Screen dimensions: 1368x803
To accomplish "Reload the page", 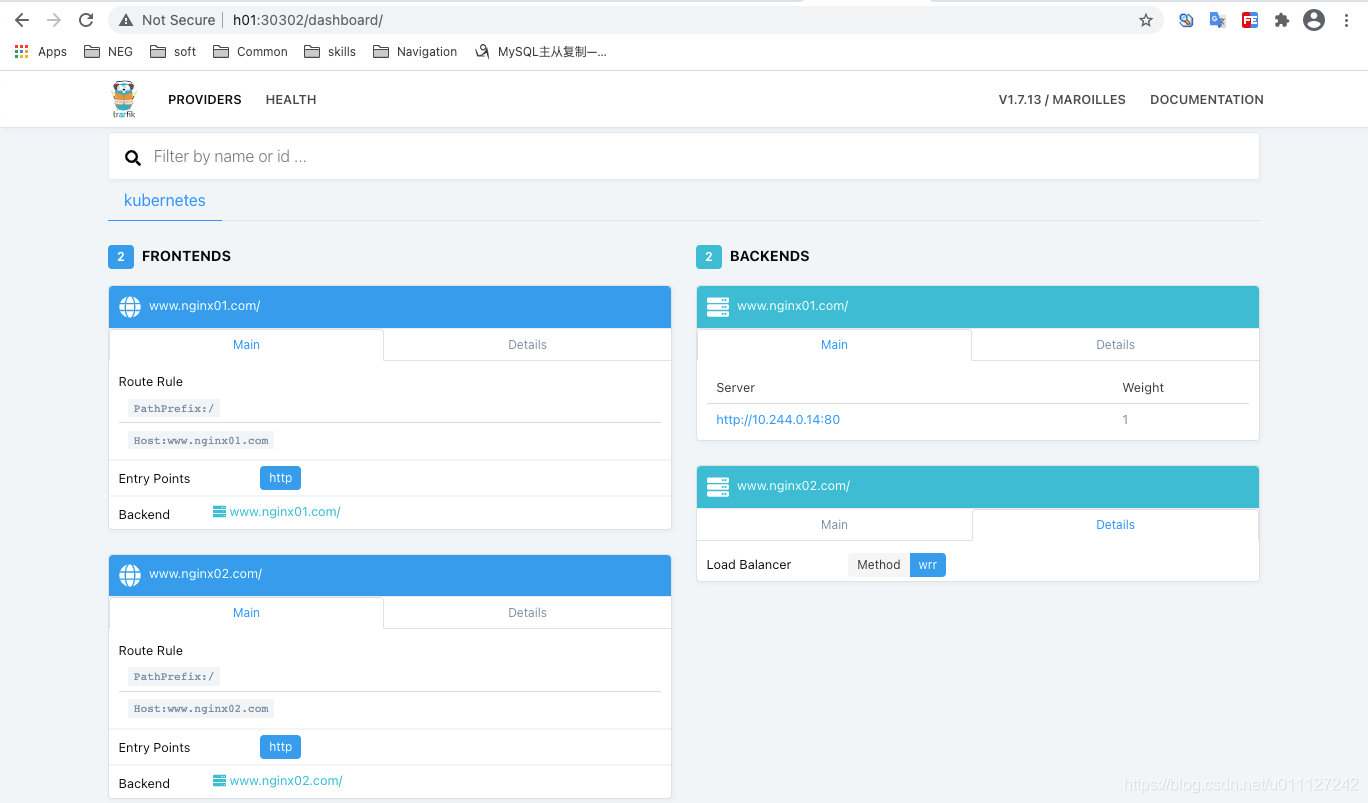I will click(86, 20).
